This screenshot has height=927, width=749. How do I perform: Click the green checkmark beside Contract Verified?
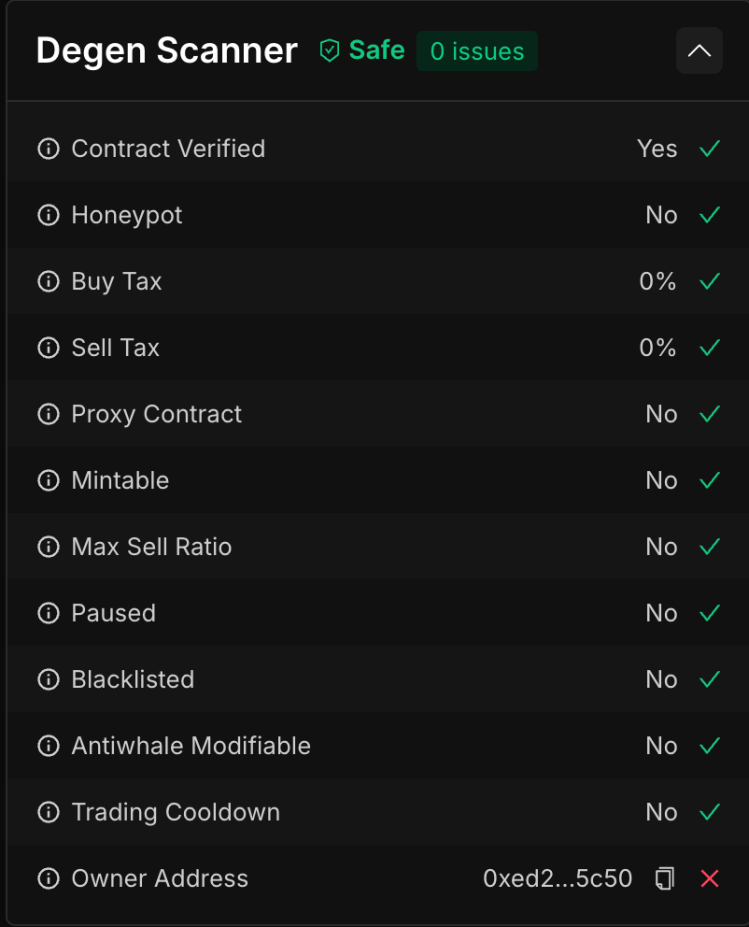click(x=709, y=148)
